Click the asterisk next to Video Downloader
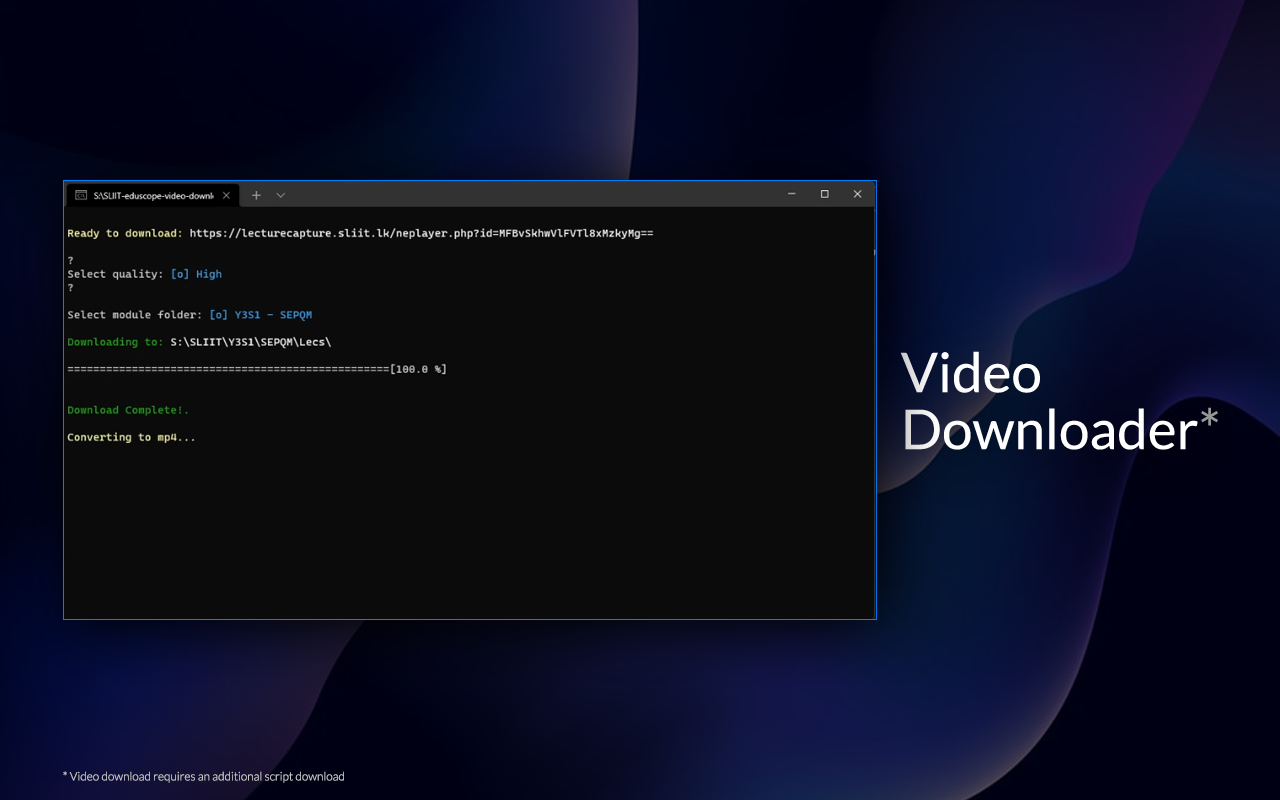This screenshot has height=800, width=1280. [x=1212, y=419]
